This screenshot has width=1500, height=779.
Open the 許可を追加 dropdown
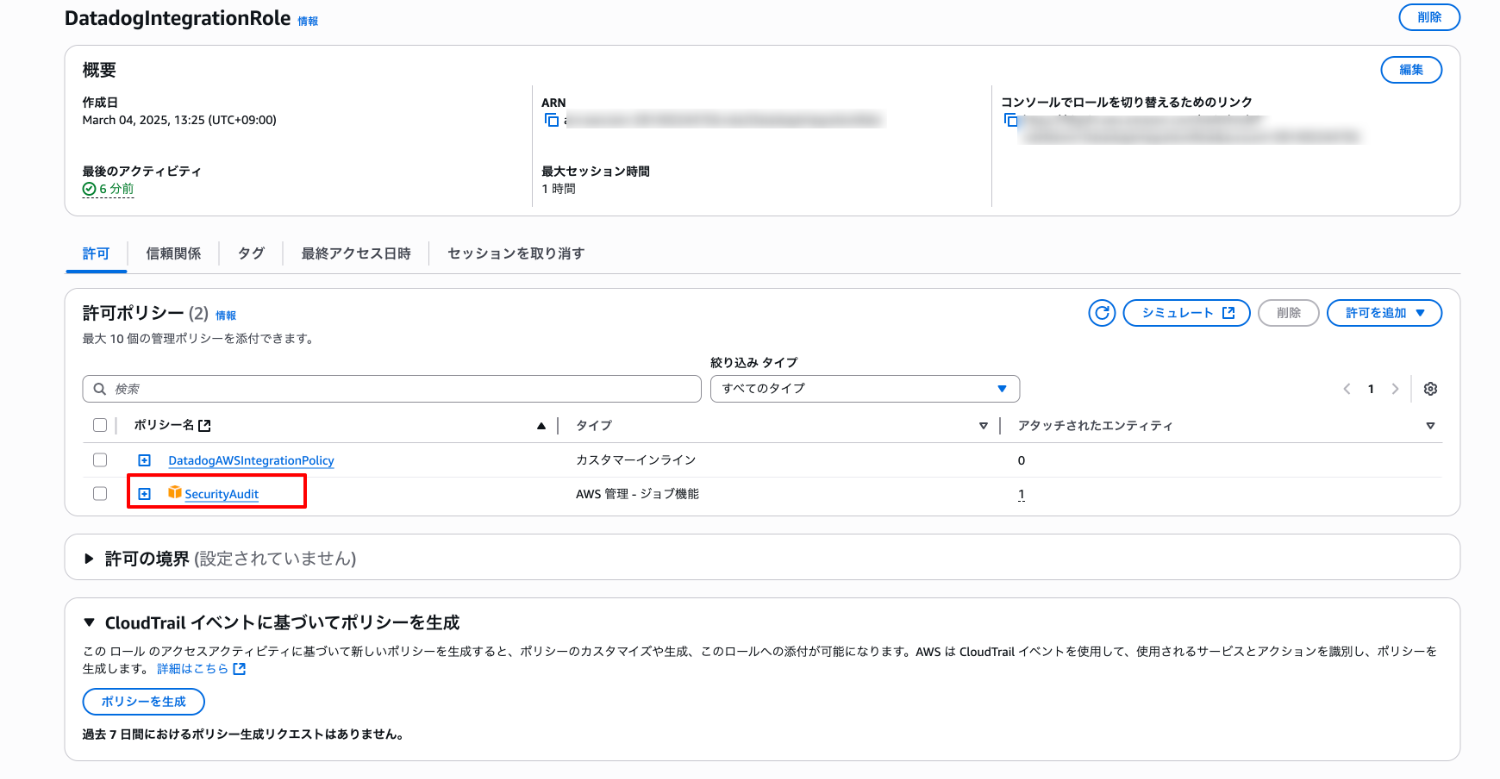click(1384, 313)
